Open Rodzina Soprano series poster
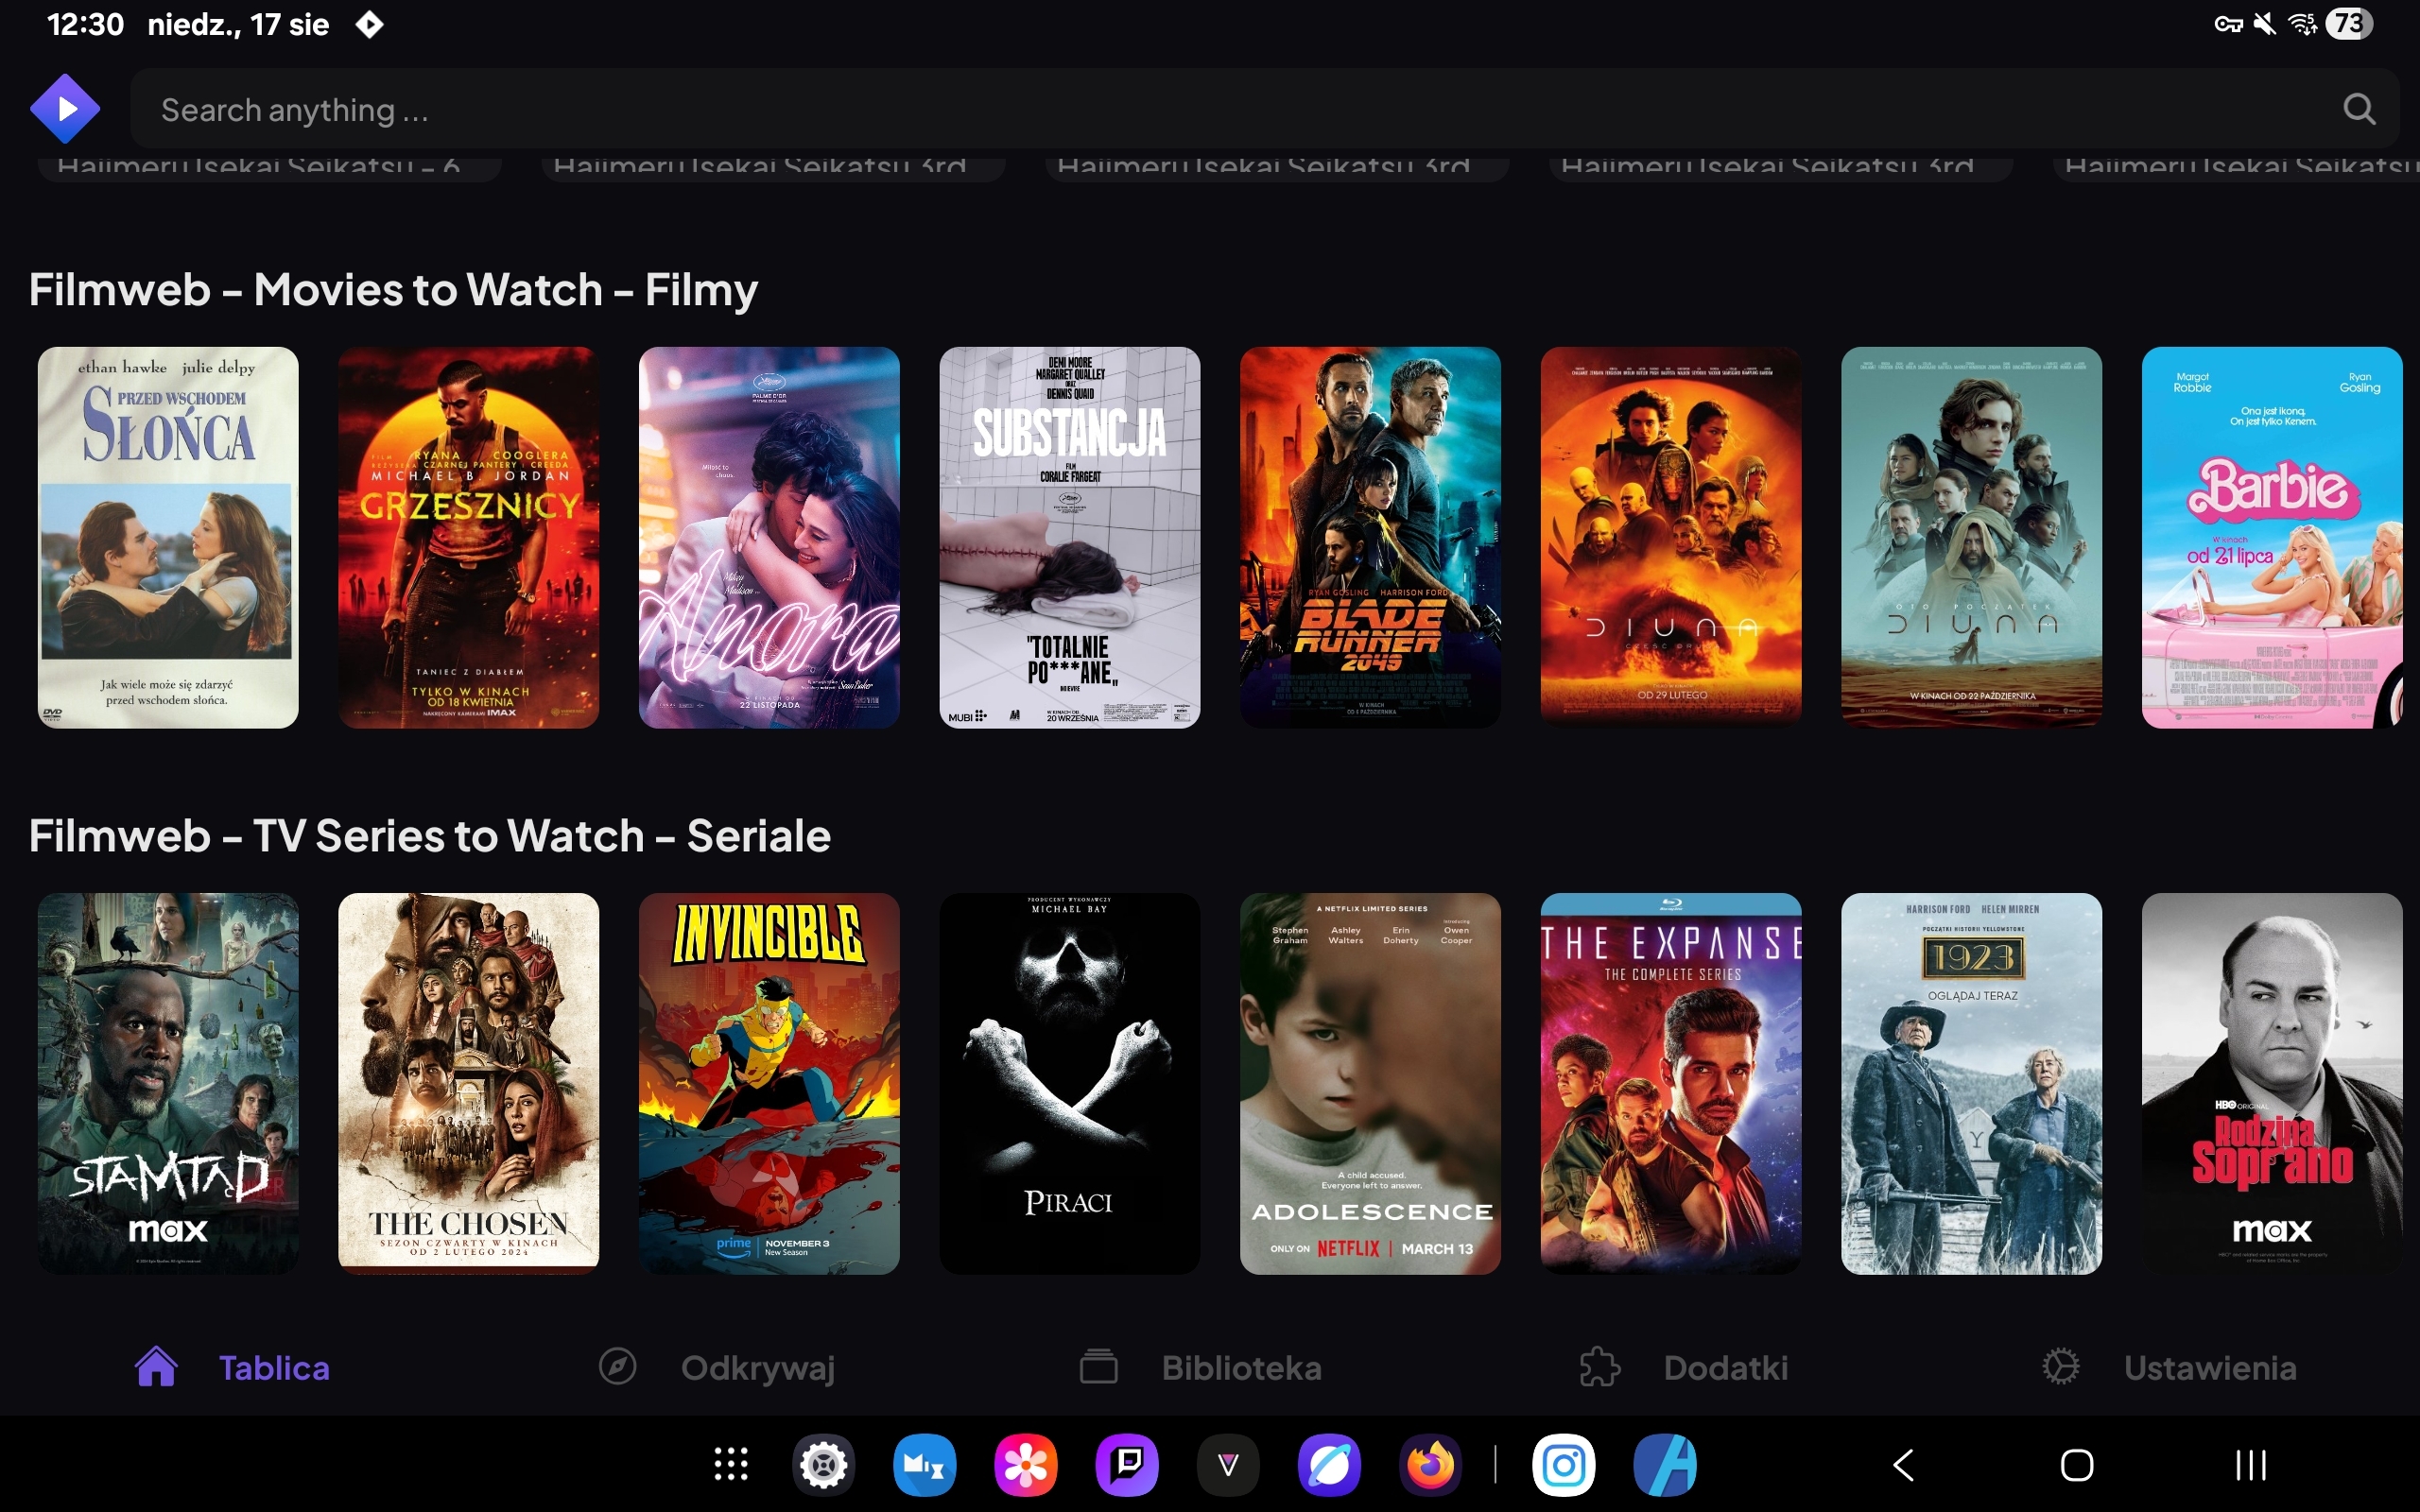The width and height of the screenshot is (2420, 1512). click(x=2271, y=1083)
